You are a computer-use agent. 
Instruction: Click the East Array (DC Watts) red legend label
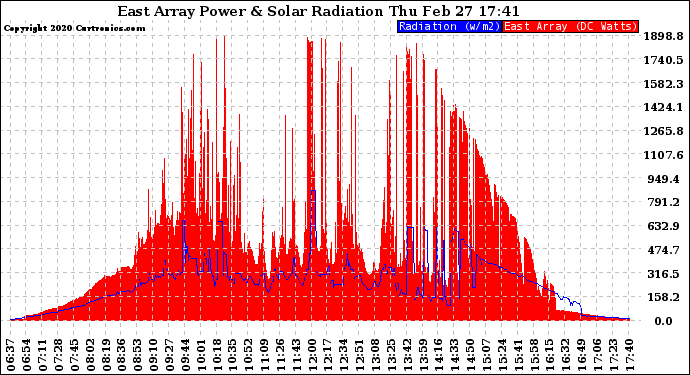point(570,26)
